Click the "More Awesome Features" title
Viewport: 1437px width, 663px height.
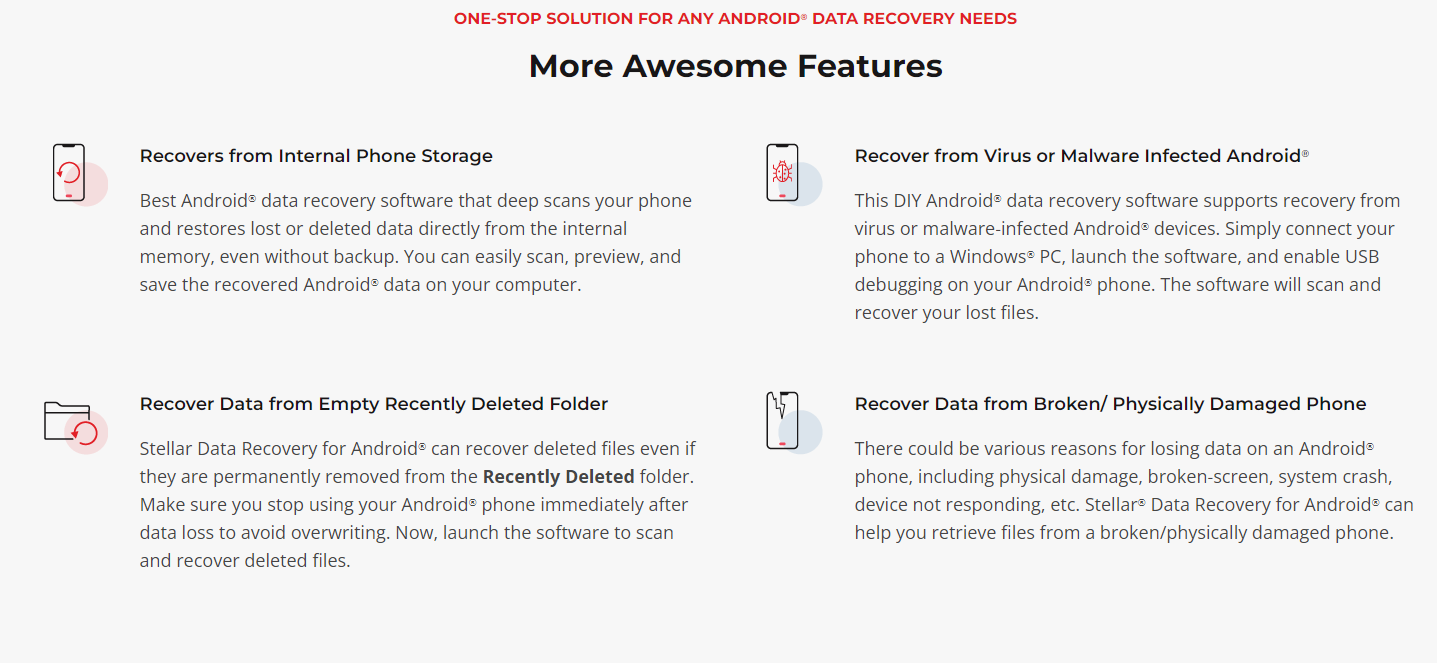(x=735, y=66)
